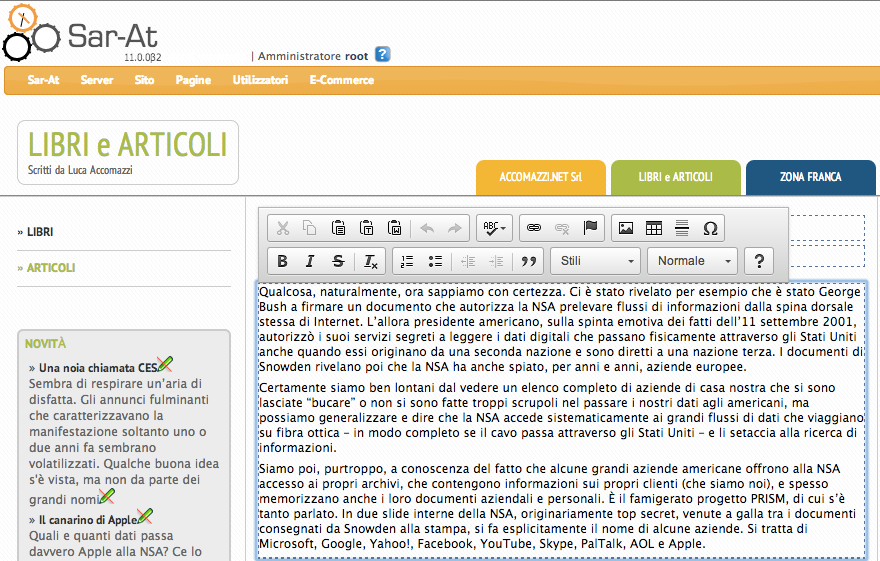Click the Increase Indent icon
Image resolution: width=880 pixels, height=561 pixels.
[496, 261]
